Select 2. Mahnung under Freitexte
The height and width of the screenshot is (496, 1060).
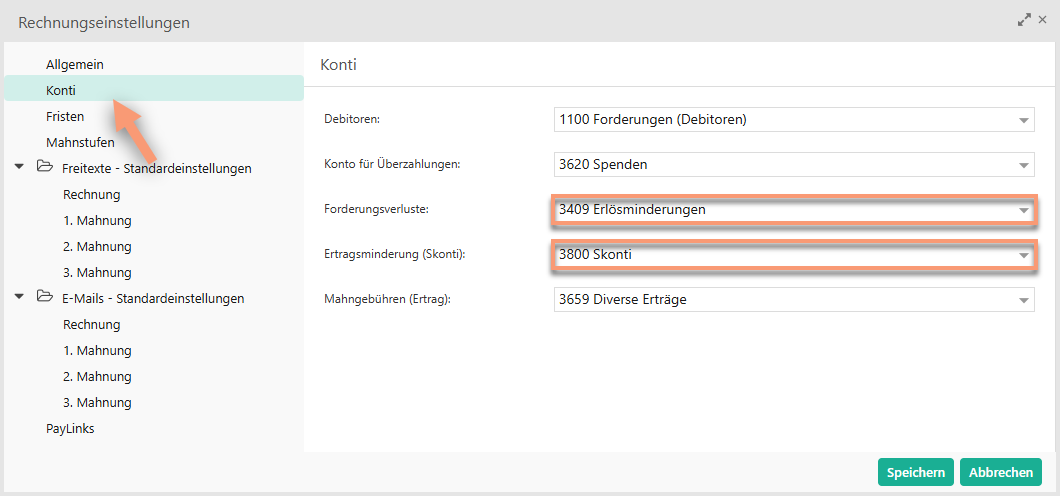pos(97,247)
